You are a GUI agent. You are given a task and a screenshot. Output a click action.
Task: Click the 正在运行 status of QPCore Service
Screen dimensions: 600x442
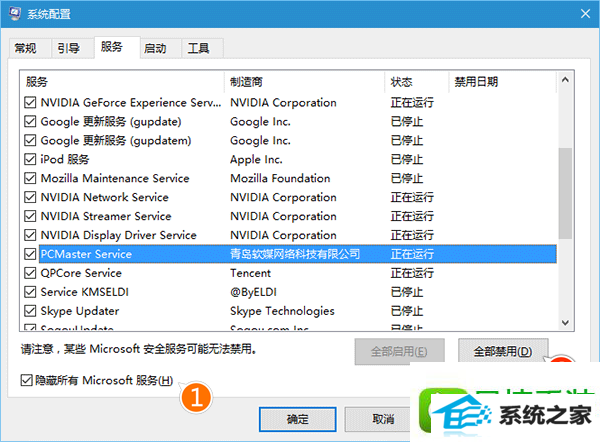[412, 273]
